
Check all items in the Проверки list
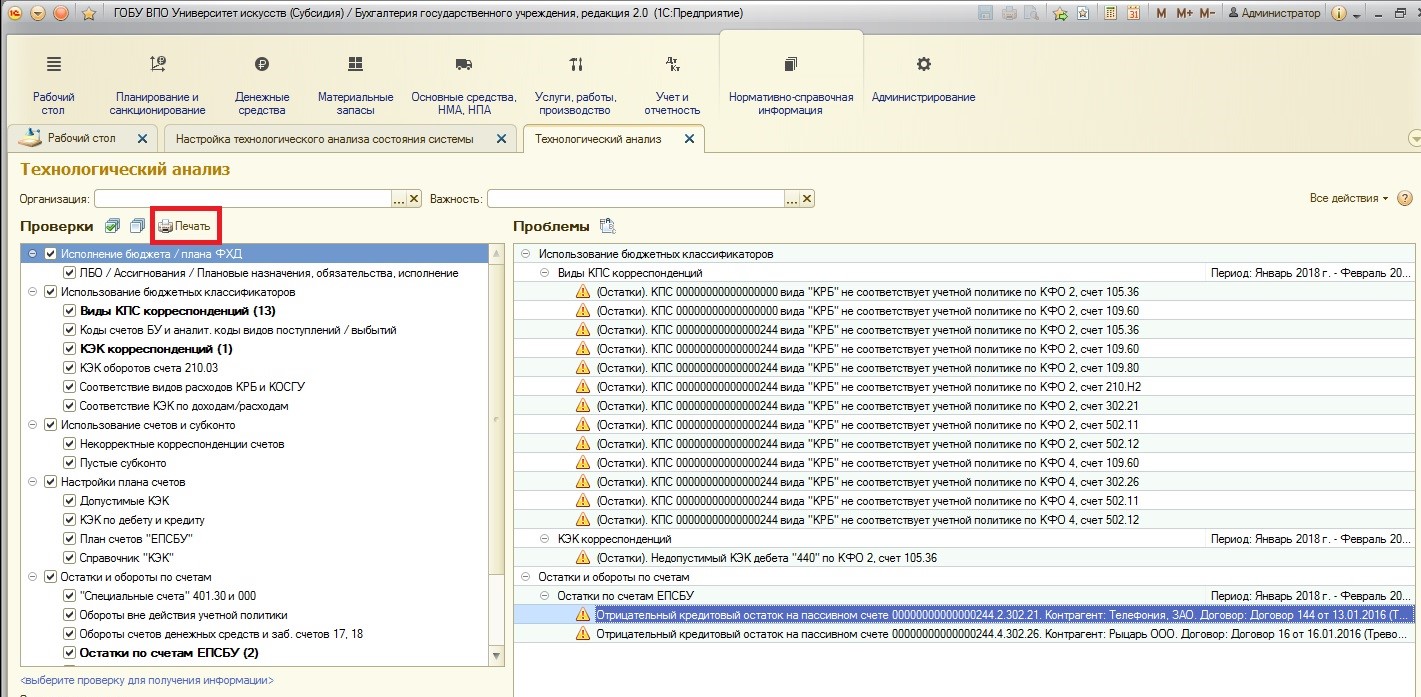click(x=112, y=226)
